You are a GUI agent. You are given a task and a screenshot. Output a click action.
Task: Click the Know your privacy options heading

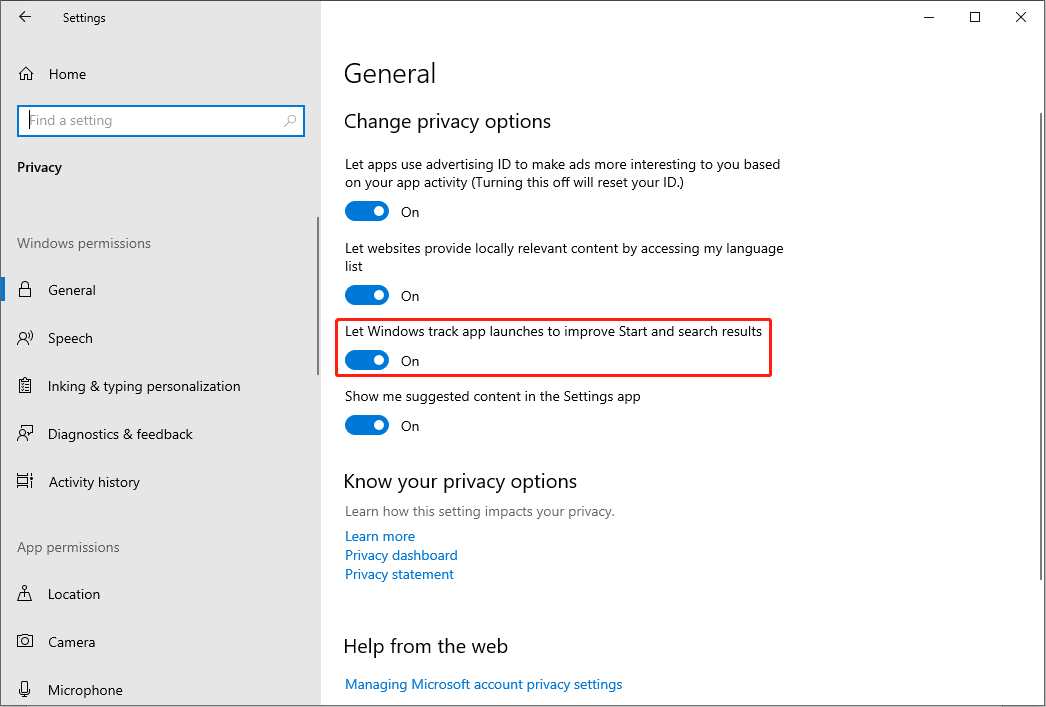click(460, 482)
